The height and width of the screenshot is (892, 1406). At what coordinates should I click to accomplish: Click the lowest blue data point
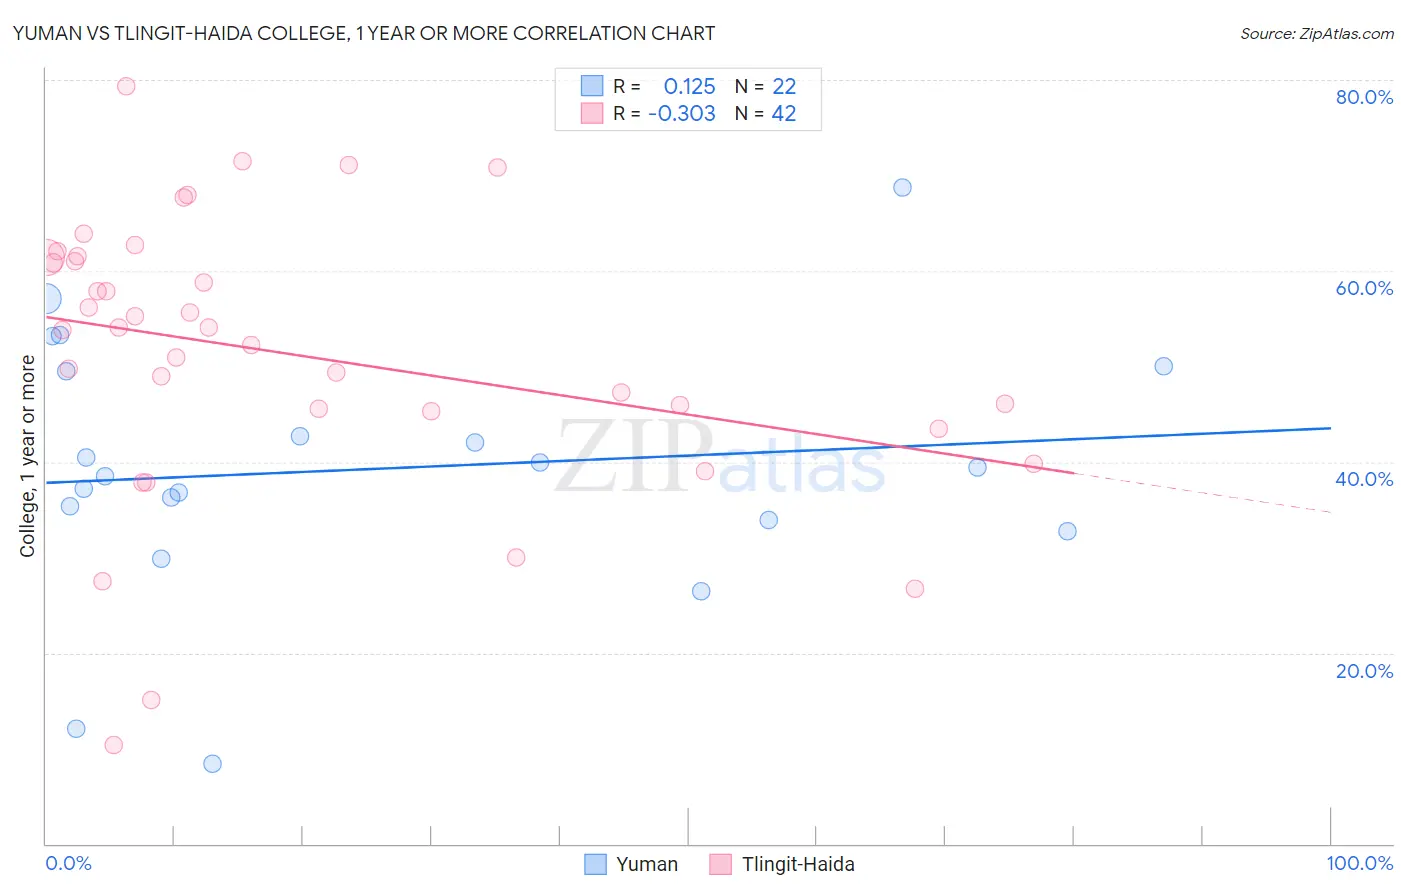pos(212,763)
